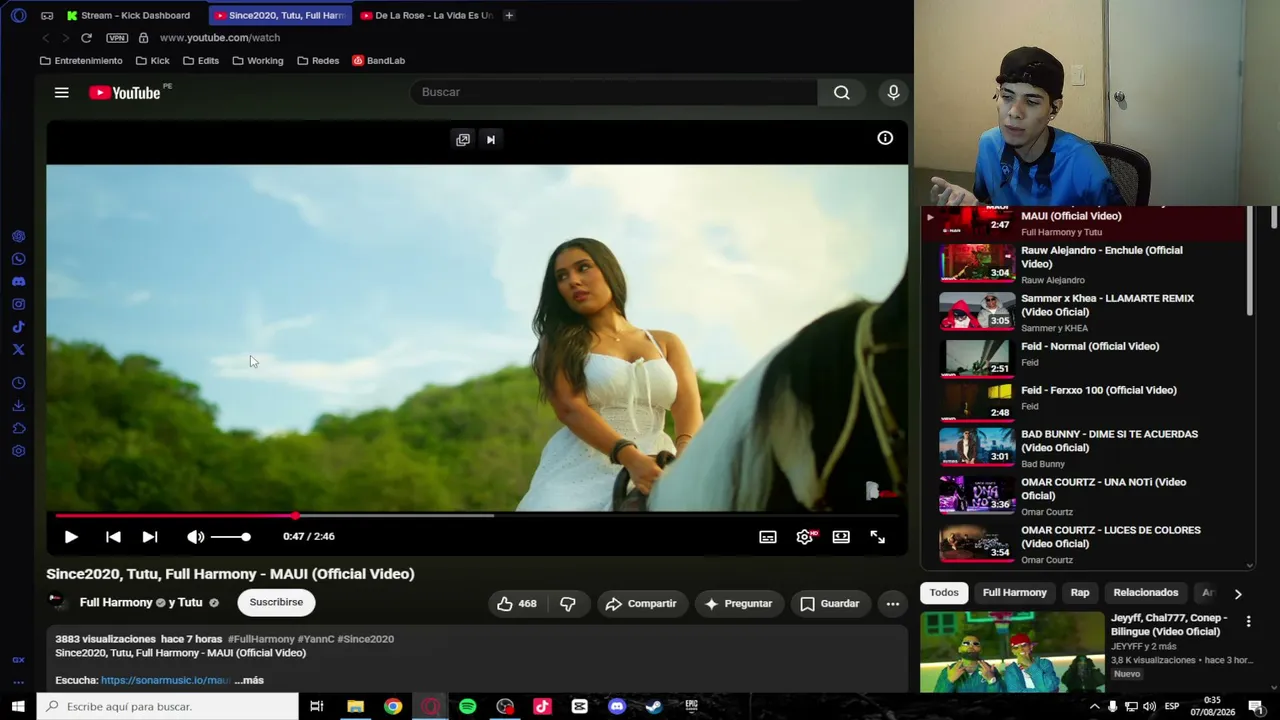
Task: Select the Relacionados filter chip
Action: point(1146,593)
